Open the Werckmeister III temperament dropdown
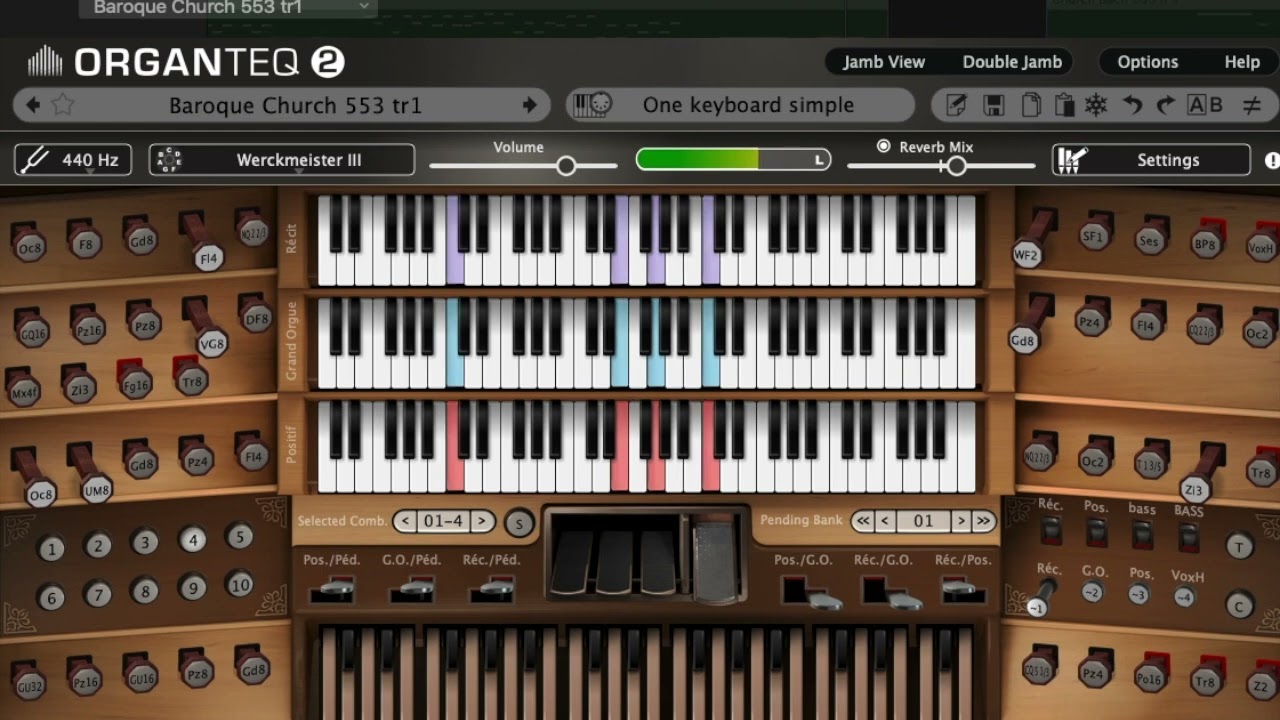The image size is (1280, 720). 282,160
